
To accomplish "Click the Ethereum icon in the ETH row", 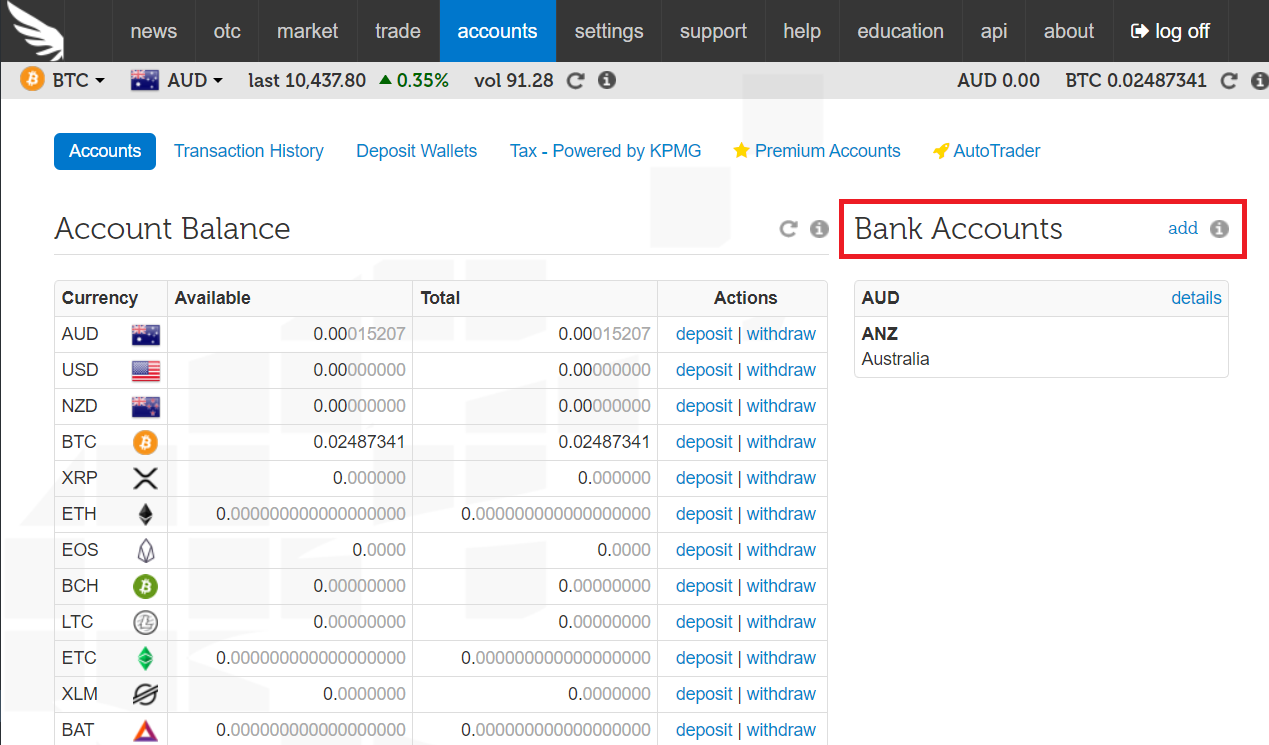I will click(145, 514).
